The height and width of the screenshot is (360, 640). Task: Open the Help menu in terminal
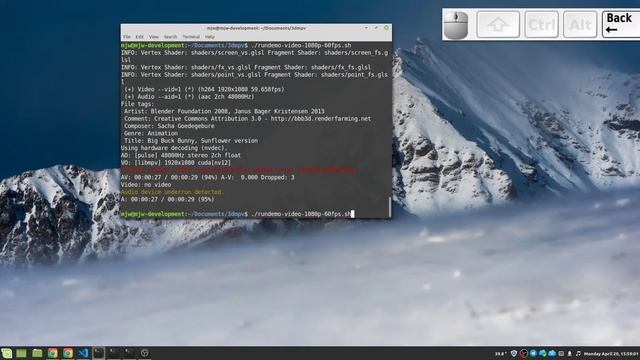point(210,37)
